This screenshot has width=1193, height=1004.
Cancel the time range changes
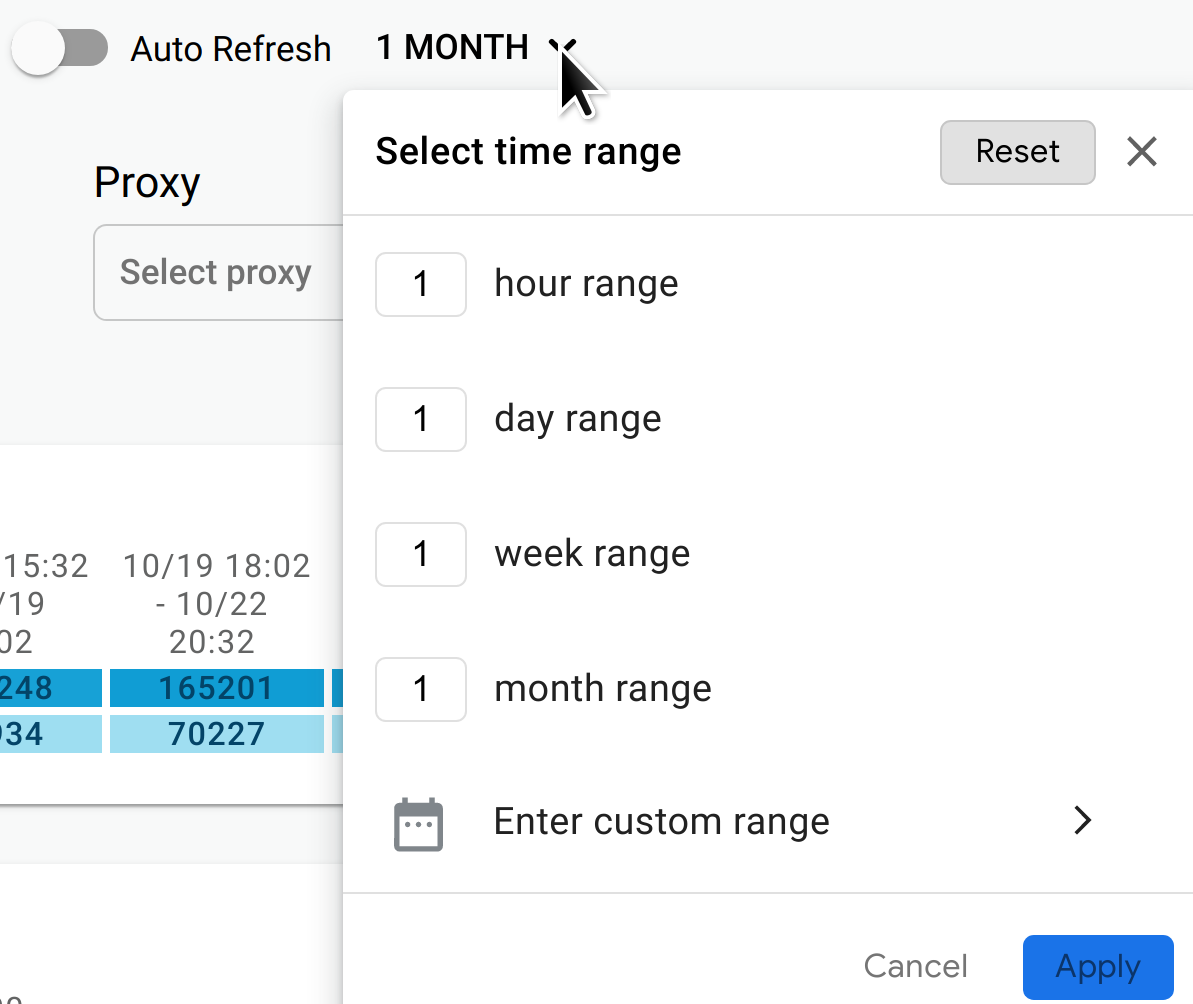914,966
